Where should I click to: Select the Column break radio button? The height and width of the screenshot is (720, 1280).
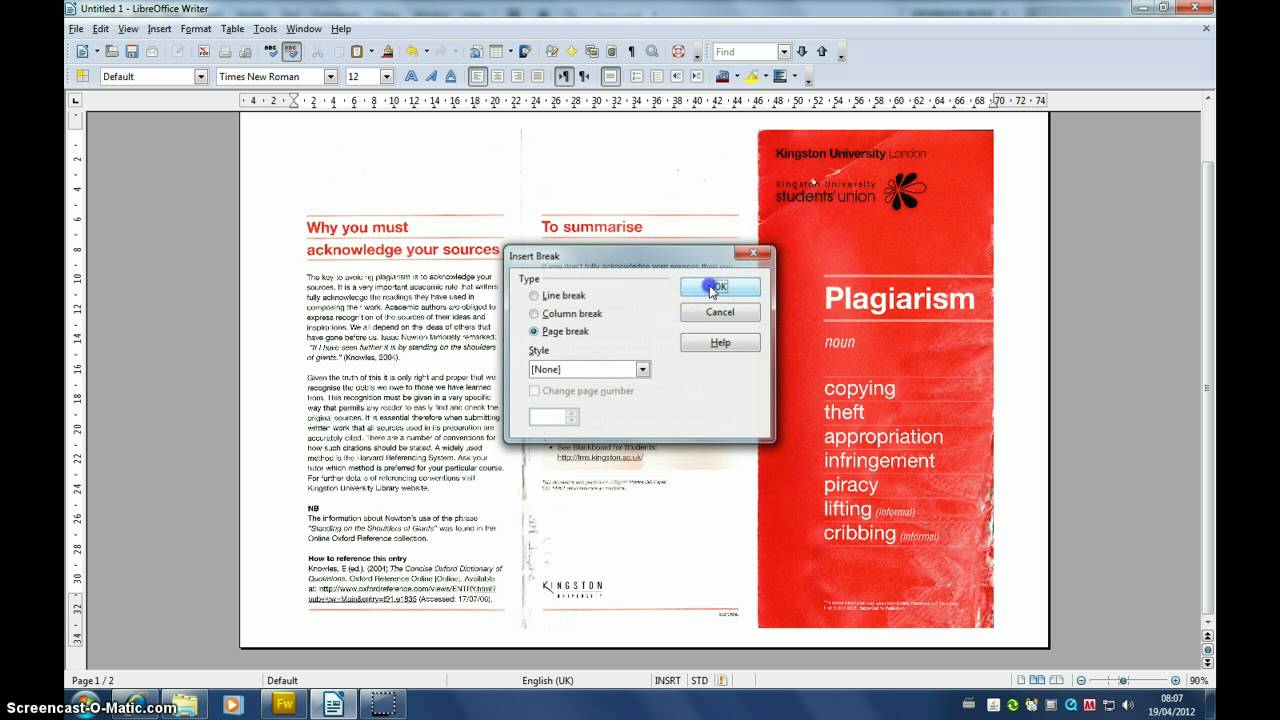[x=534, y=314]
